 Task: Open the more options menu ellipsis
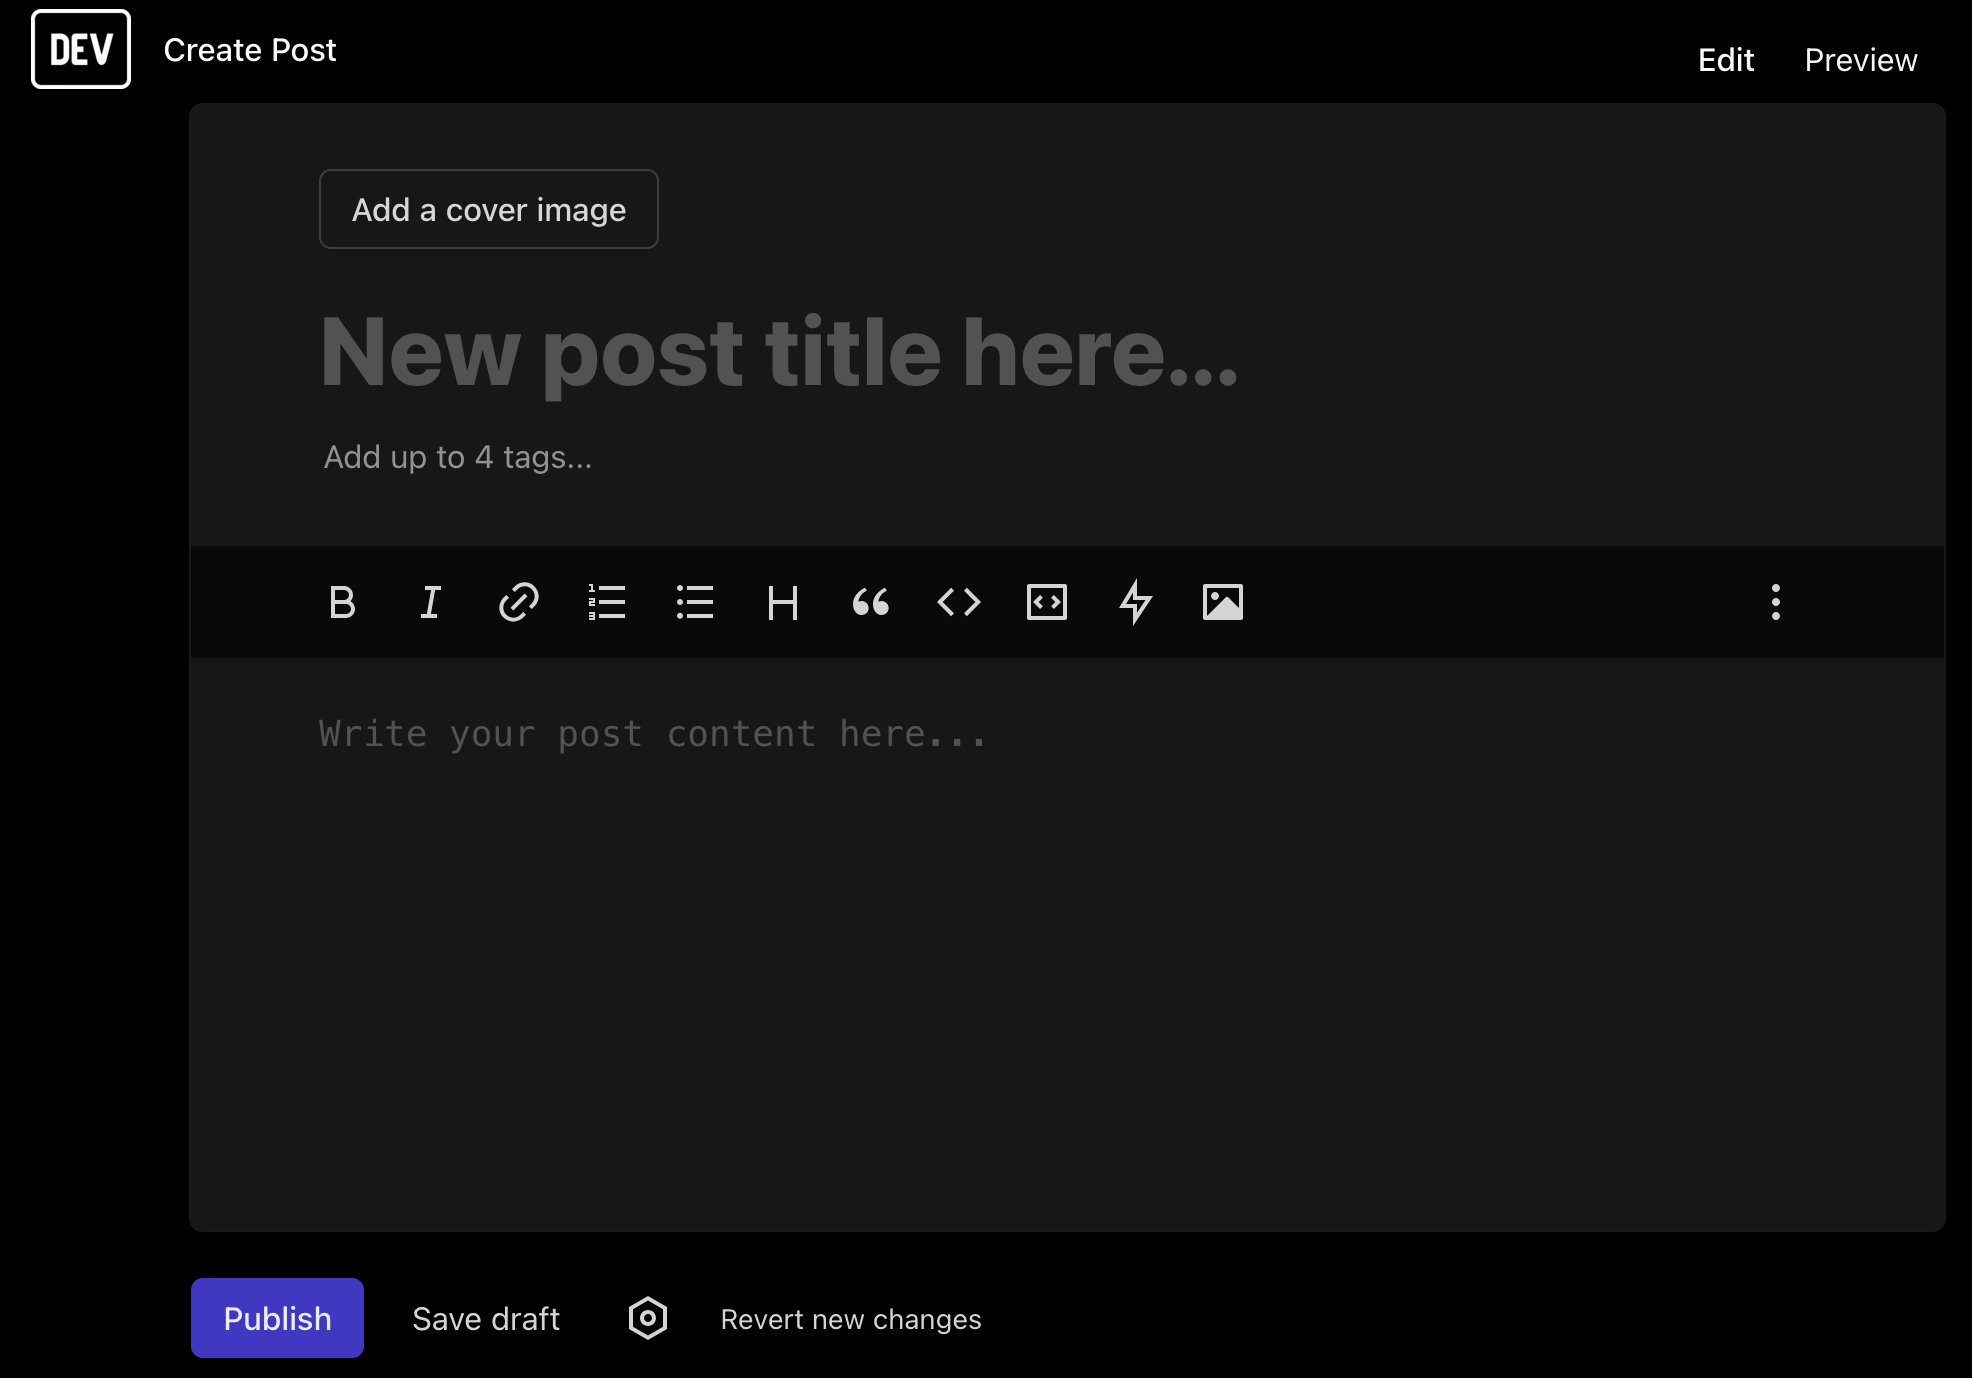[1776, 602]
